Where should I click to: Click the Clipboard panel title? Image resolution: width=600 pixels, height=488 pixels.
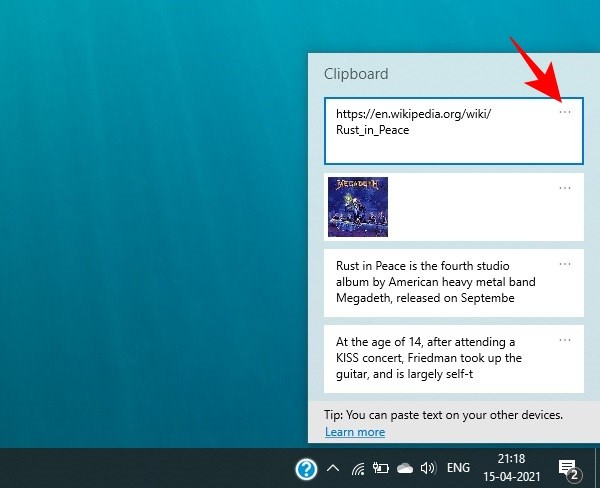[356, 74]
